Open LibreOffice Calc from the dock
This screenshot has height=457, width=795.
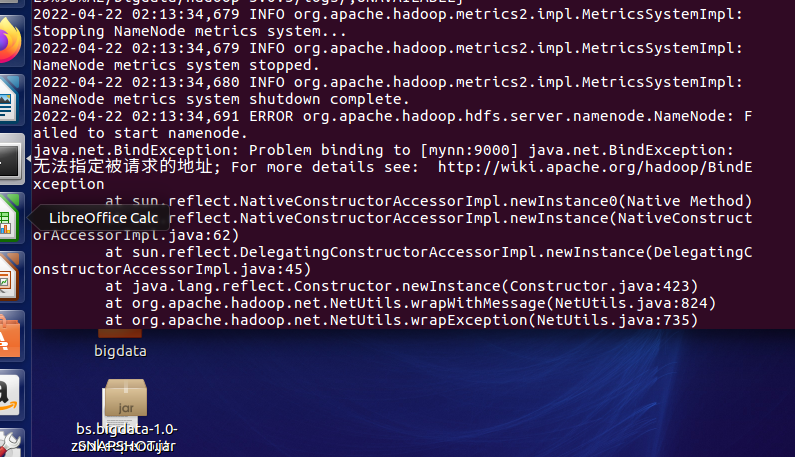pos(9,217)
